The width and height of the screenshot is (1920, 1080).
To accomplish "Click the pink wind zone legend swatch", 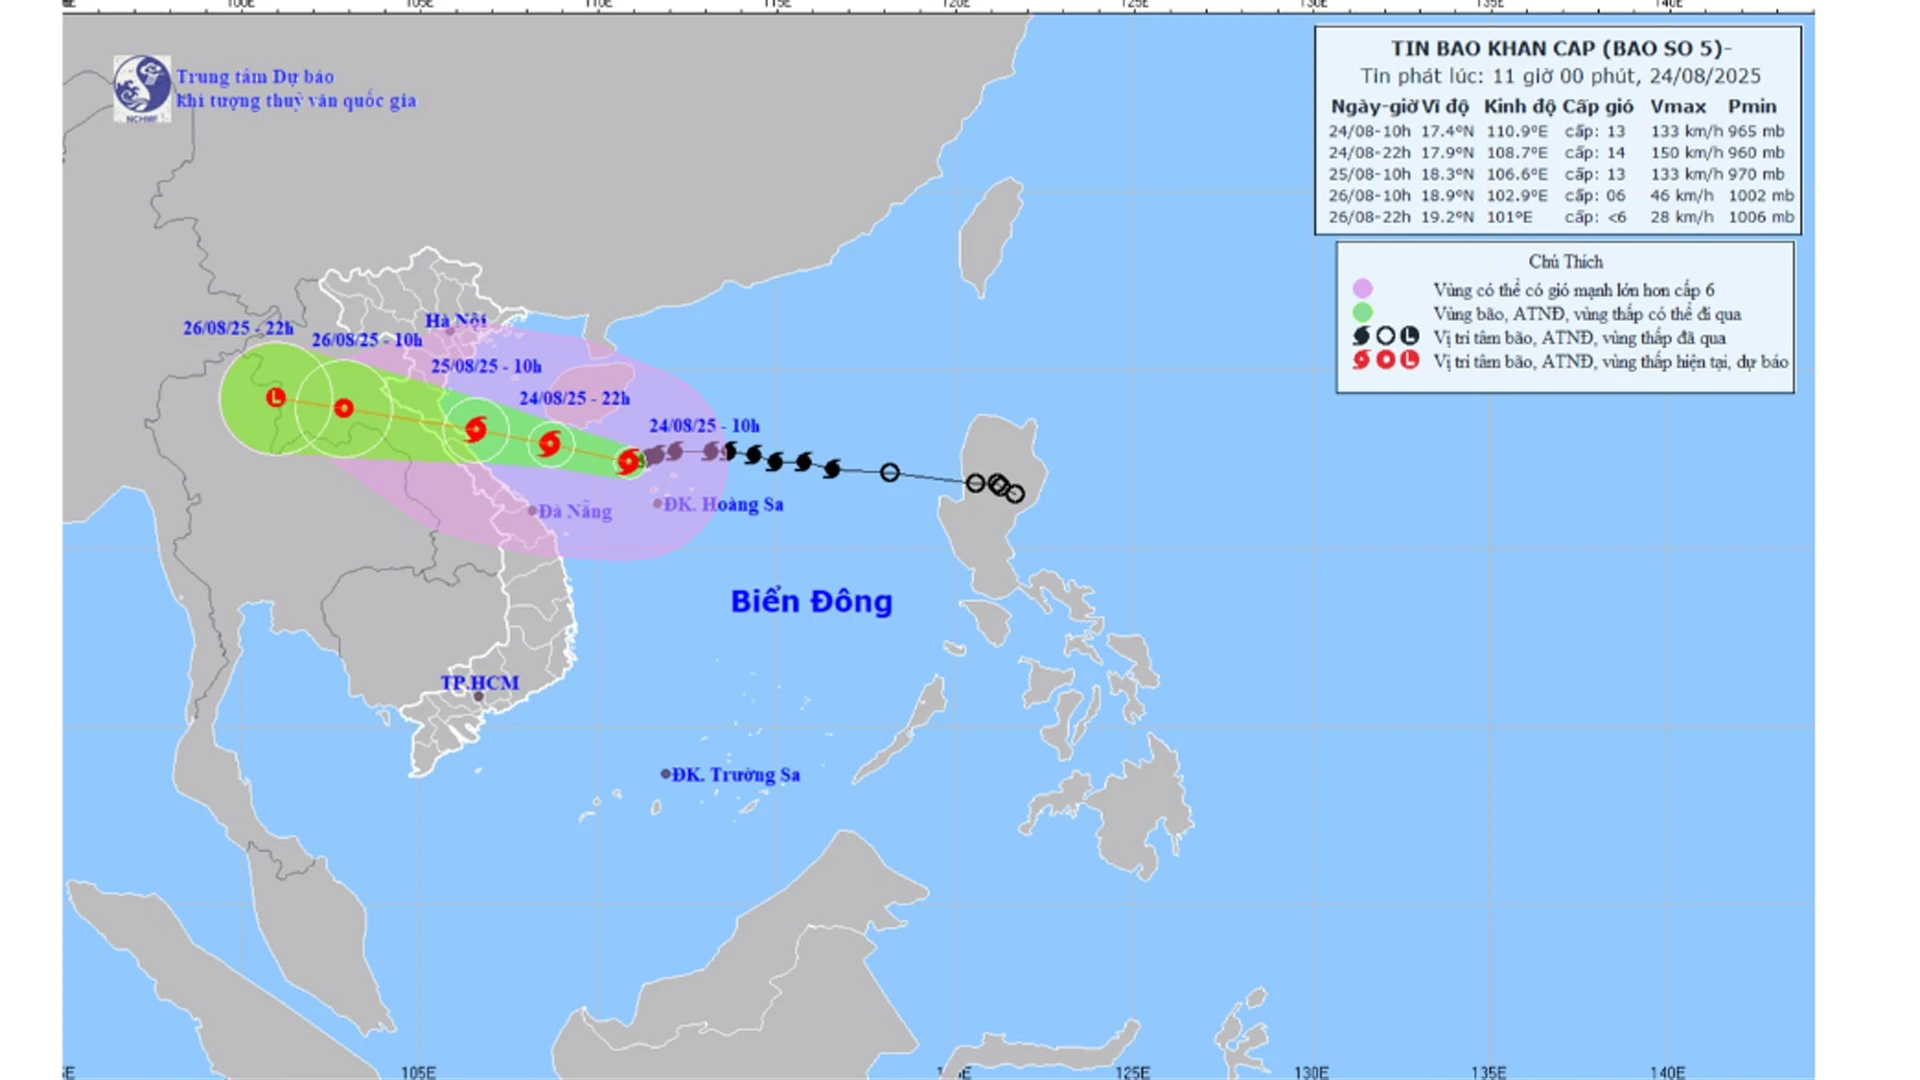I will coord(1362,289).
